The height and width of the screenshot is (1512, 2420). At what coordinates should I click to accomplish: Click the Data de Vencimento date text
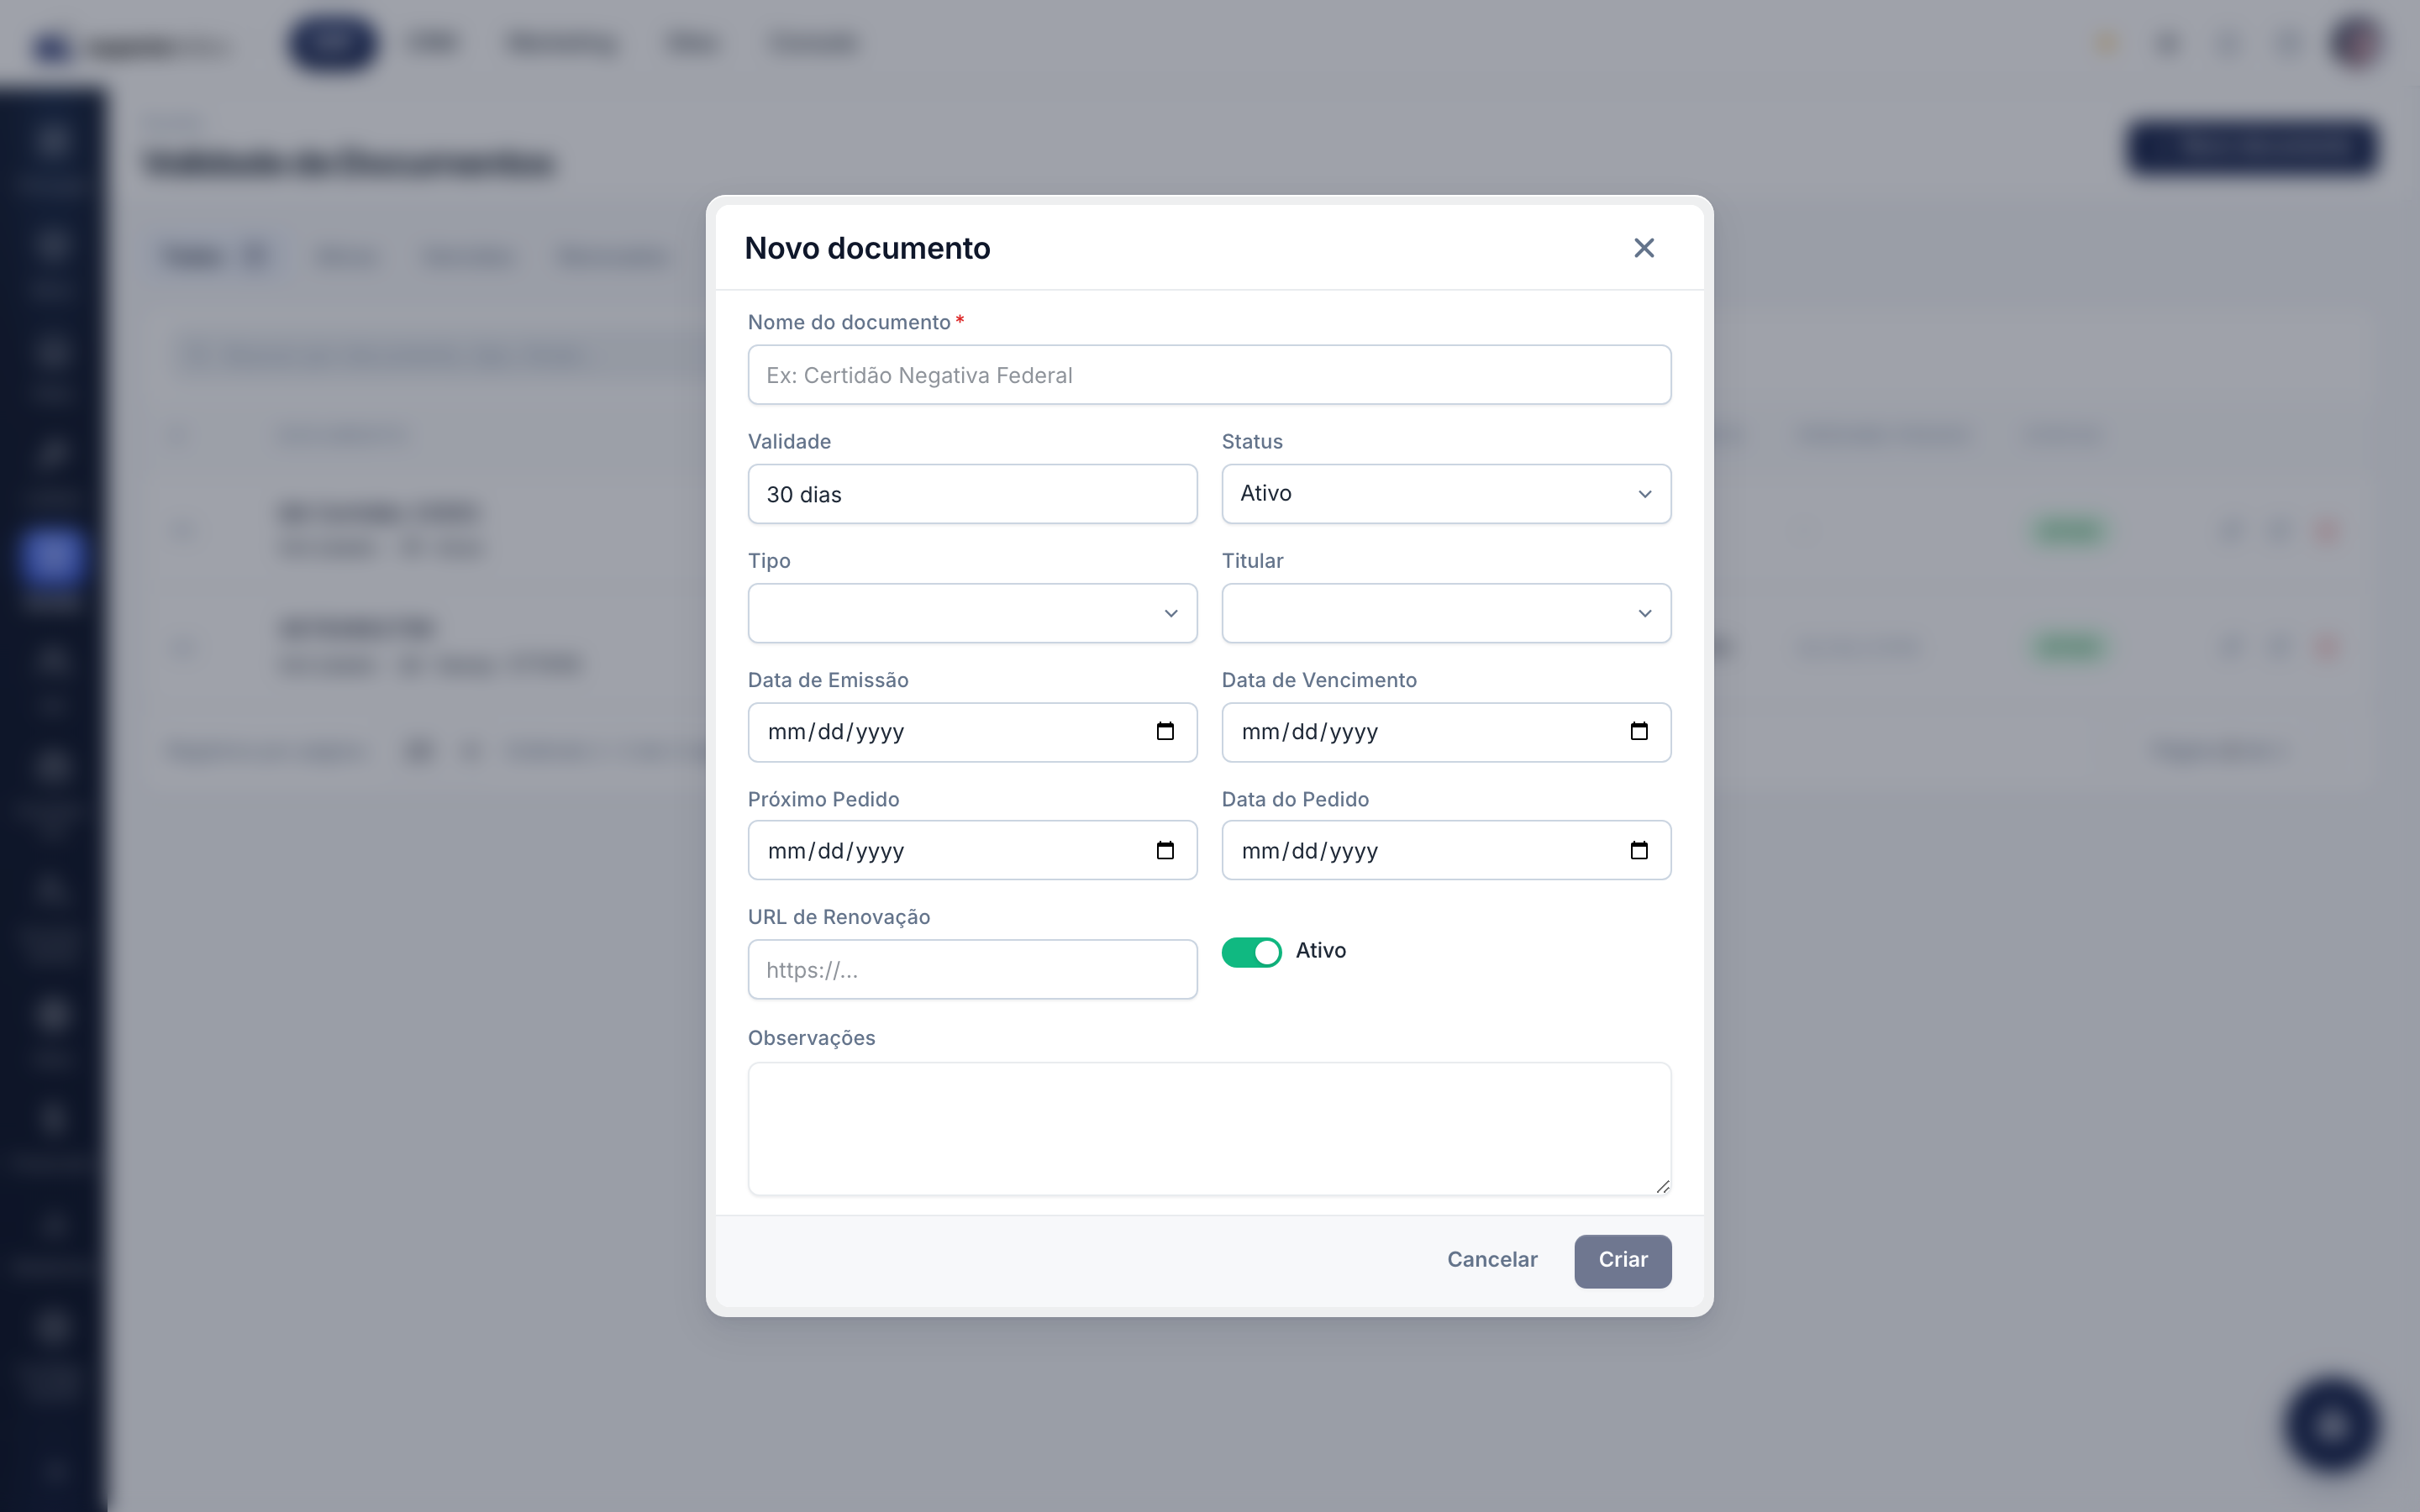pos(1310,732)
